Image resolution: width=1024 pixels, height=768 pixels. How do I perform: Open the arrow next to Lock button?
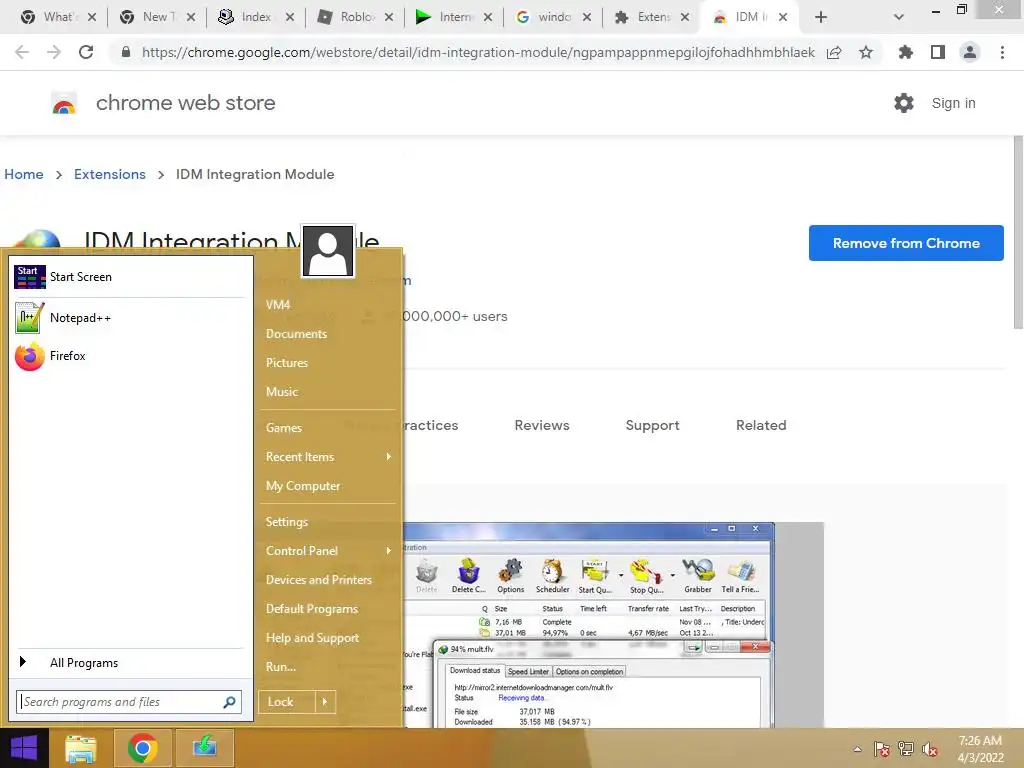point(325,702)
